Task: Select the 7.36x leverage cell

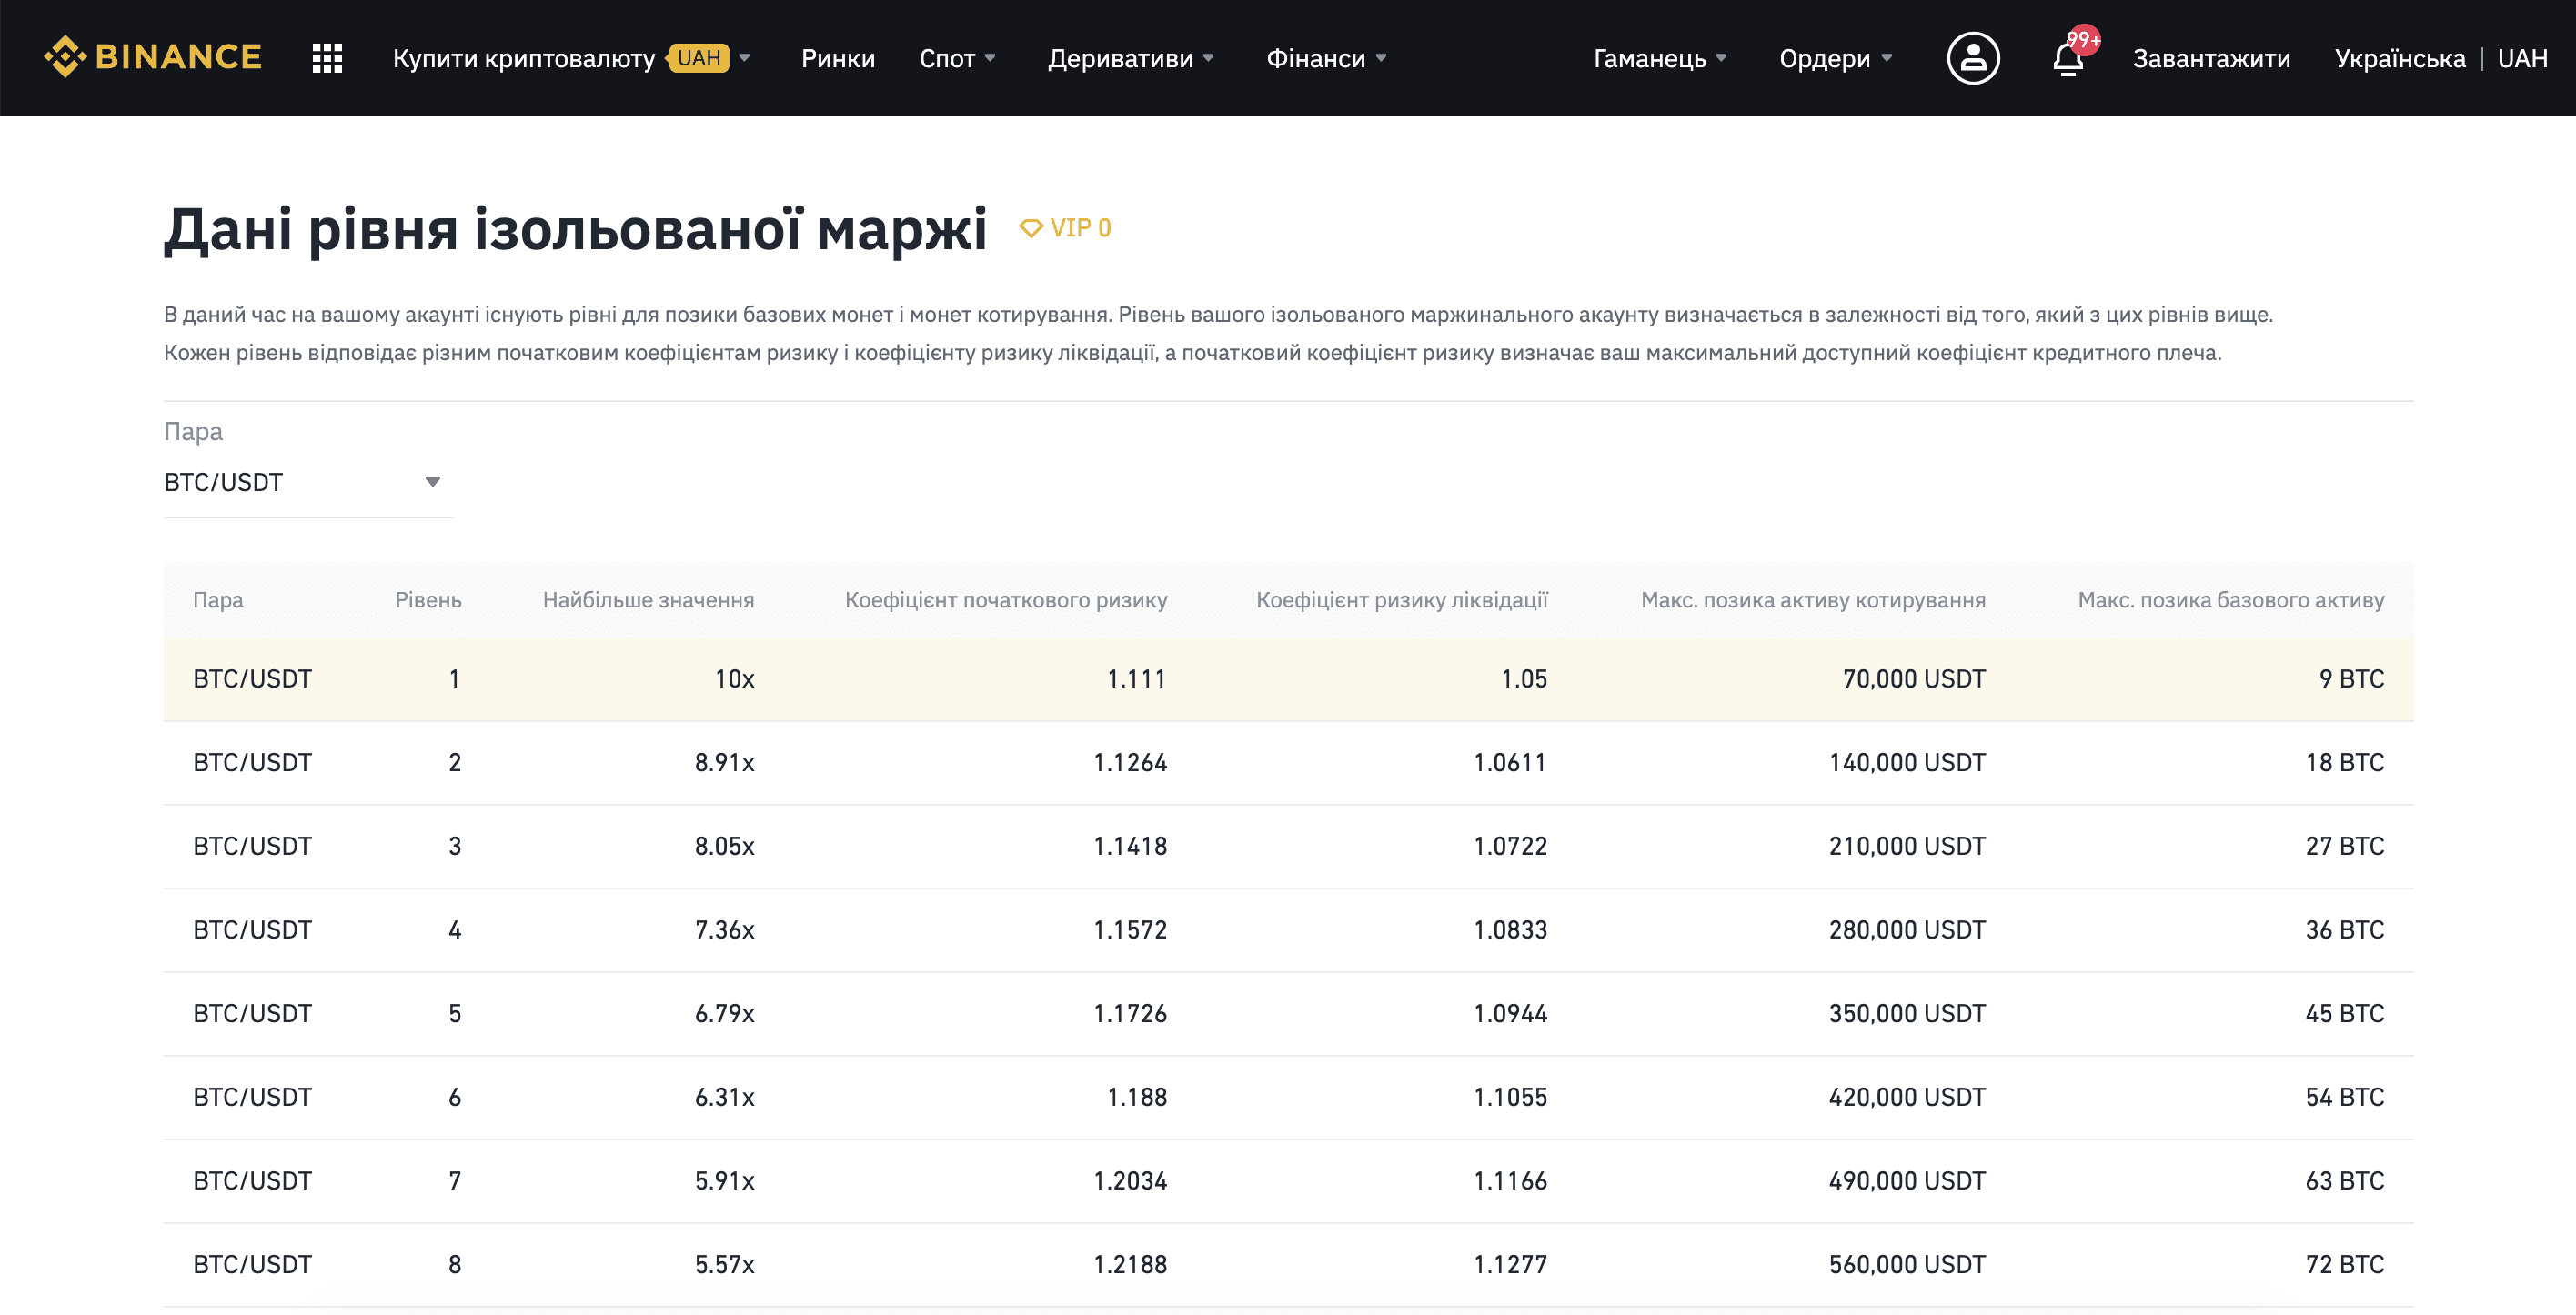Action: [724, 930]
